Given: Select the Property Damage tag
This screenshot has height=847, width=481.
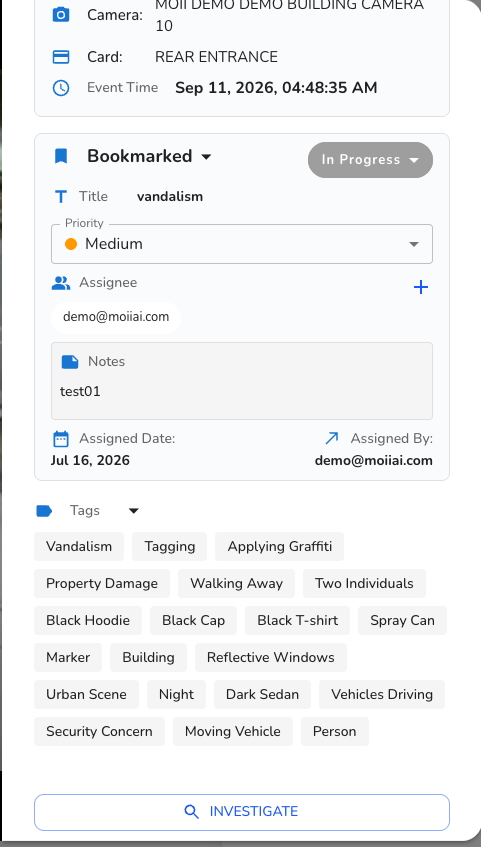Looking at the screenshot, I should (x=102, y=583).
